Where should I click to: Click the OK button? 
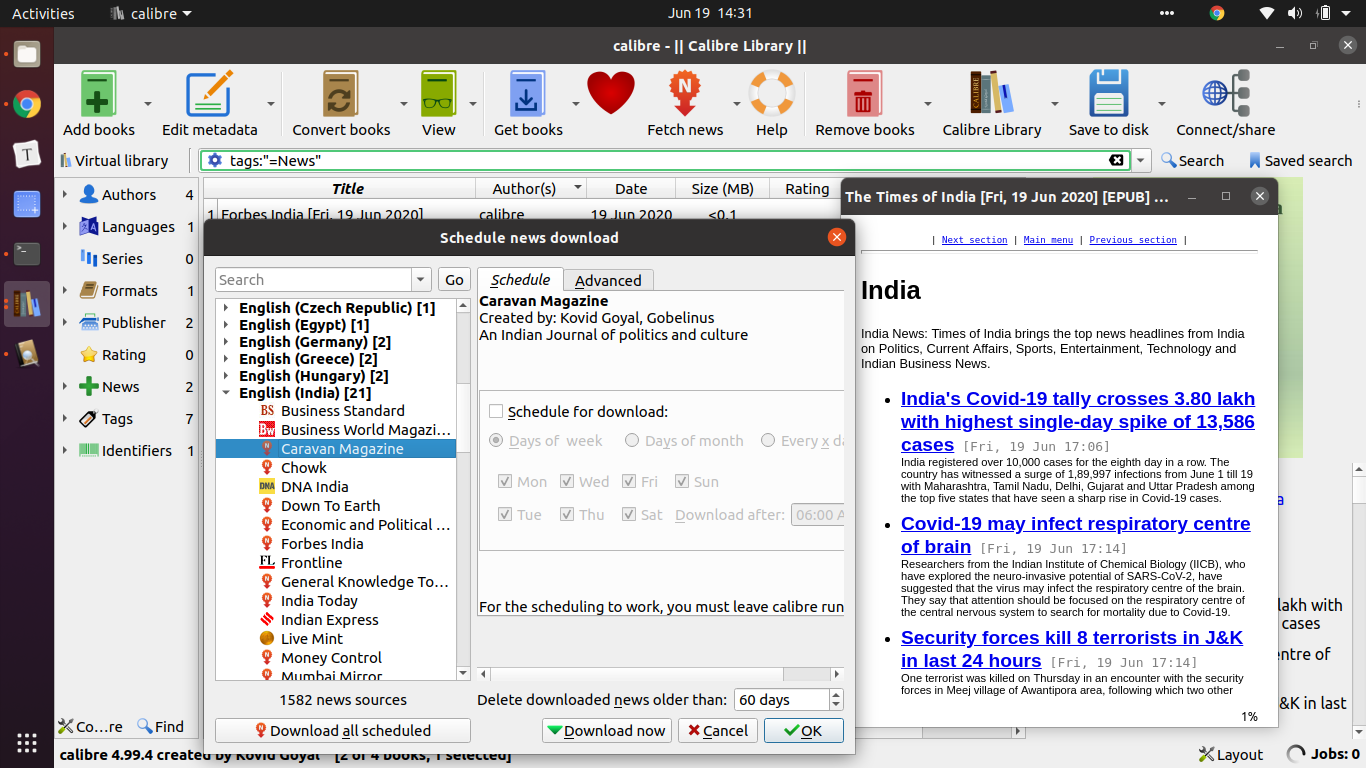803,730
